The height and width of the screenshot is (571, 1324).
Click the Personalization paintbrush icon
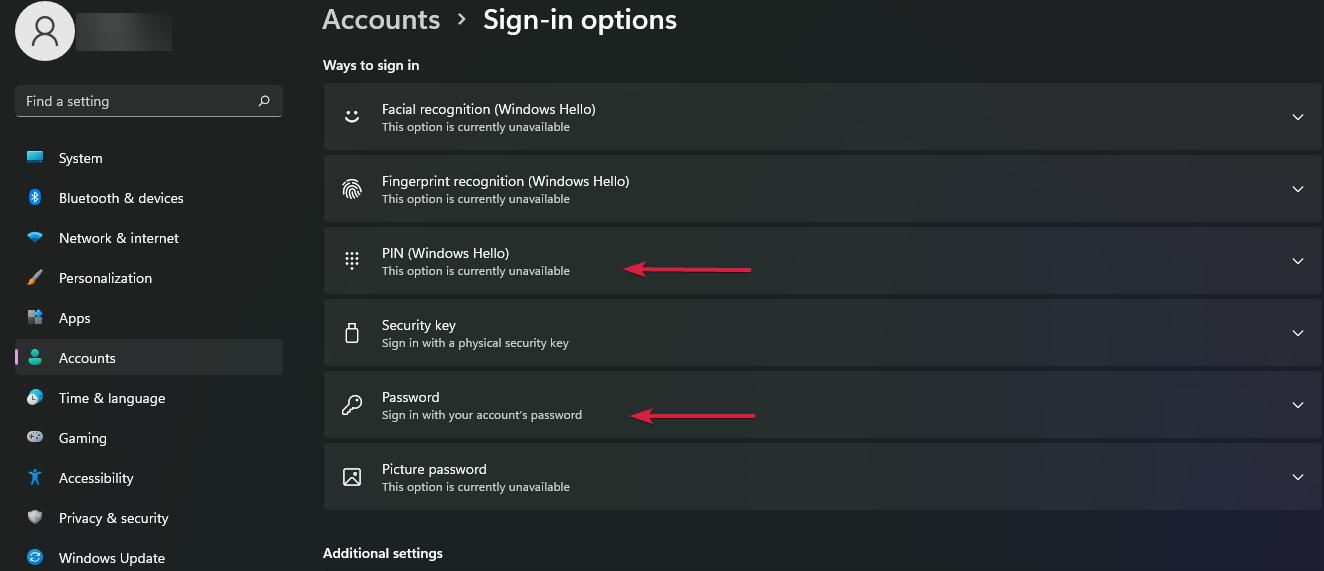(x=35, y=278)
